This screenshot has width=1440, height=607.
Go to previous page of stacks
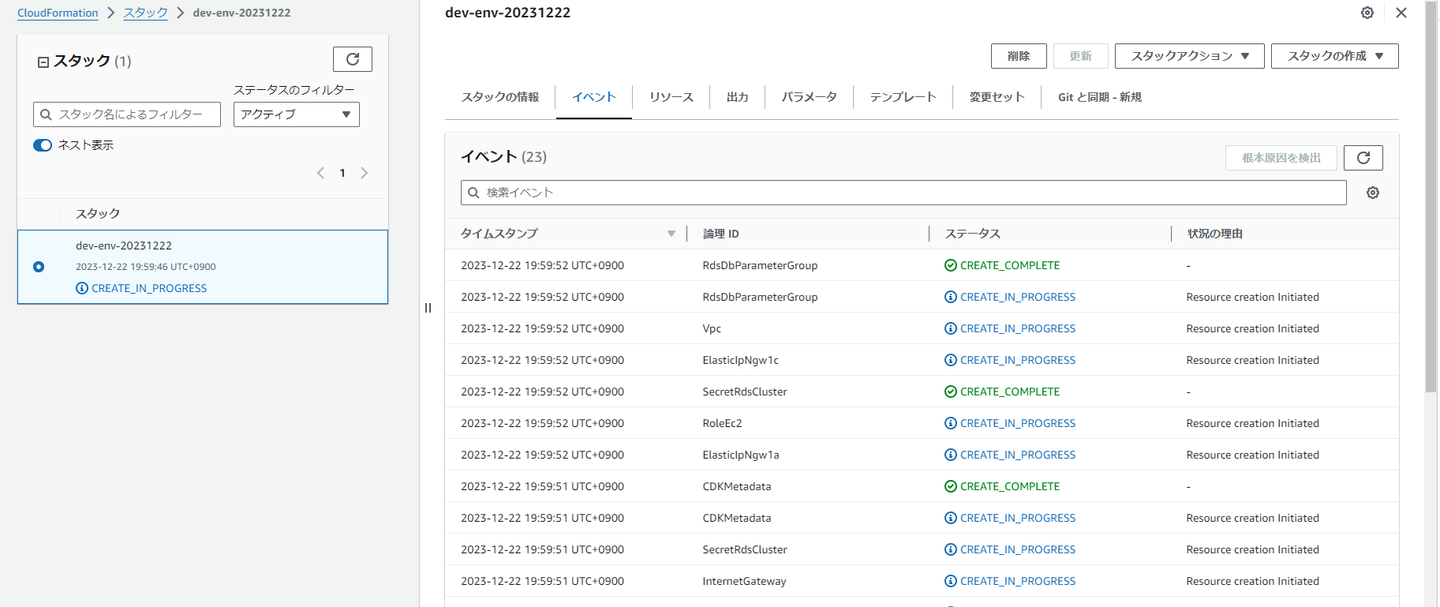tap(321, 173)
